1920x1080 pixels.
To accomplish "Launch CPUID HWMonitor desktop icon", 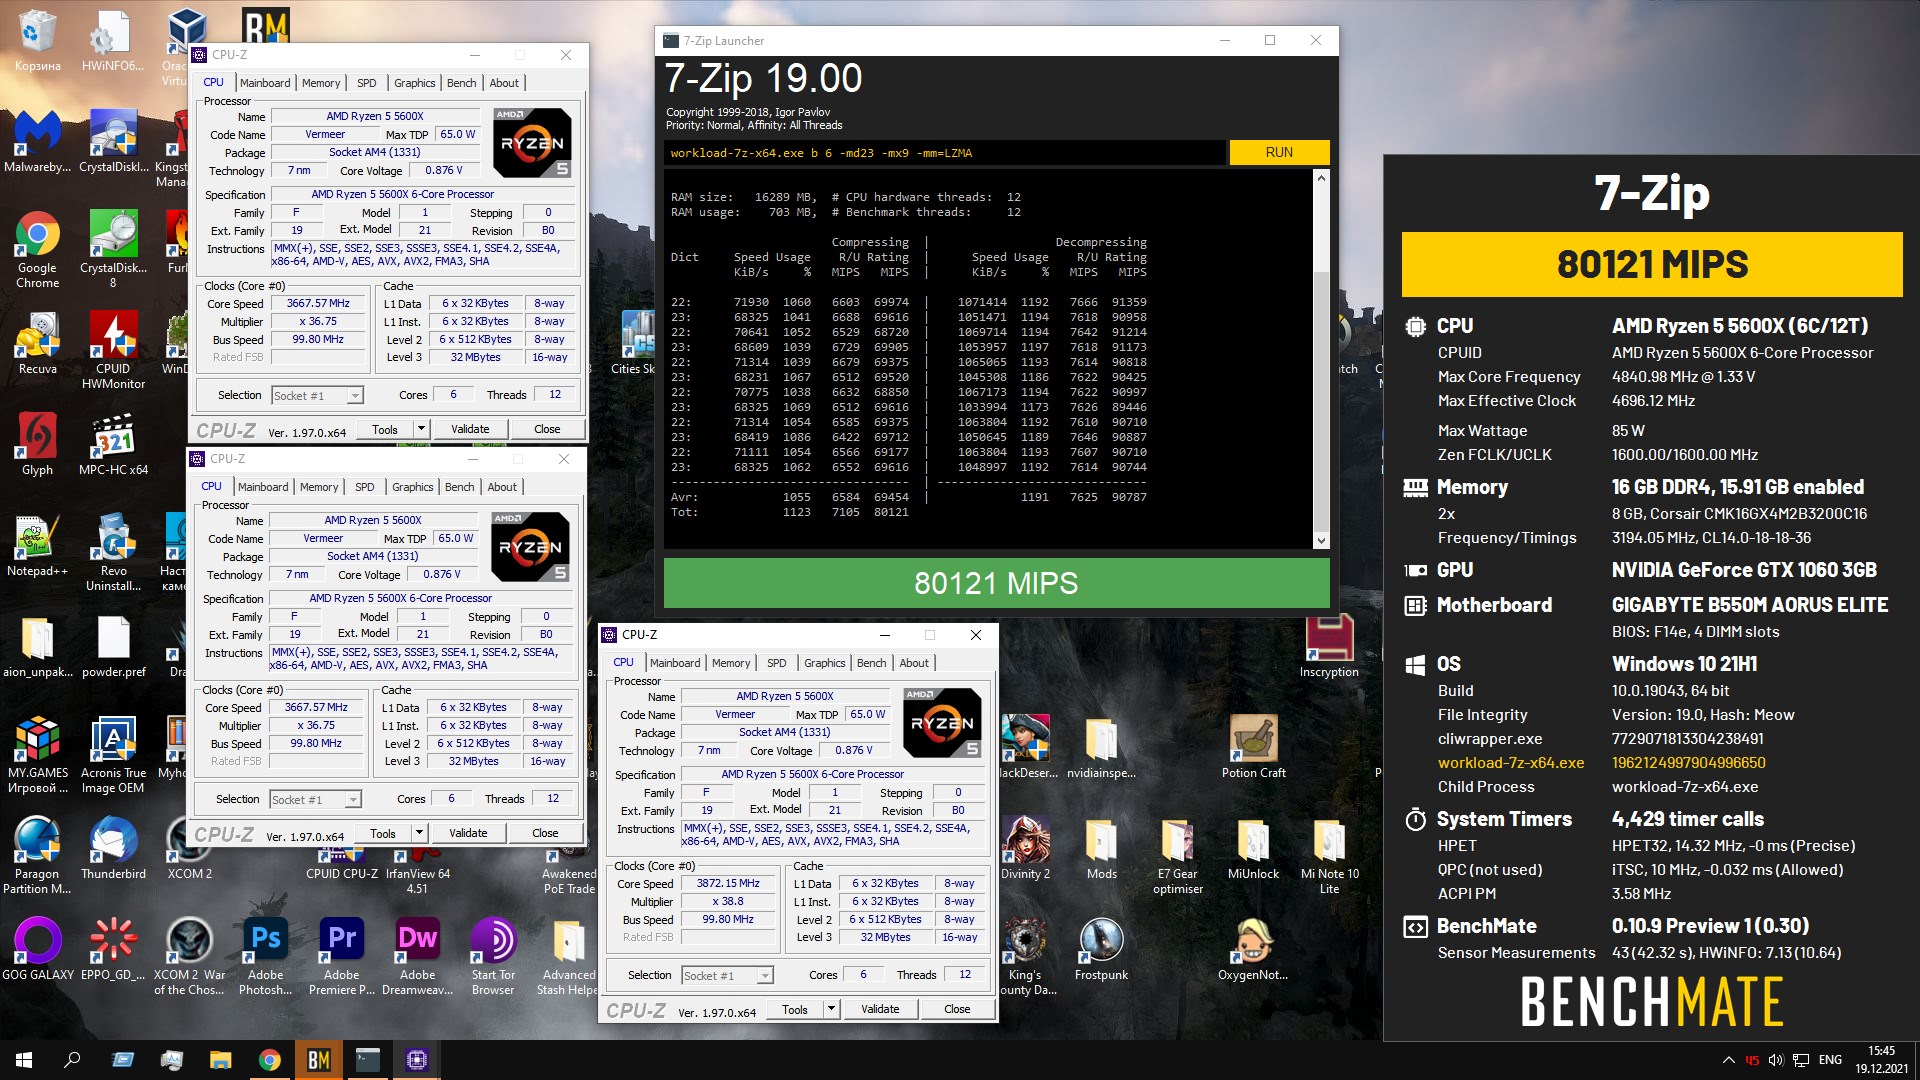I will (113, 350).
